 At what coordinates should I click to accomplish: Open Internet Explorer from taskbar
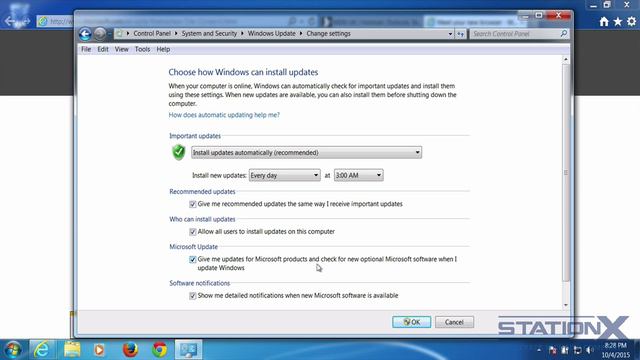click(x=42, y=350)
